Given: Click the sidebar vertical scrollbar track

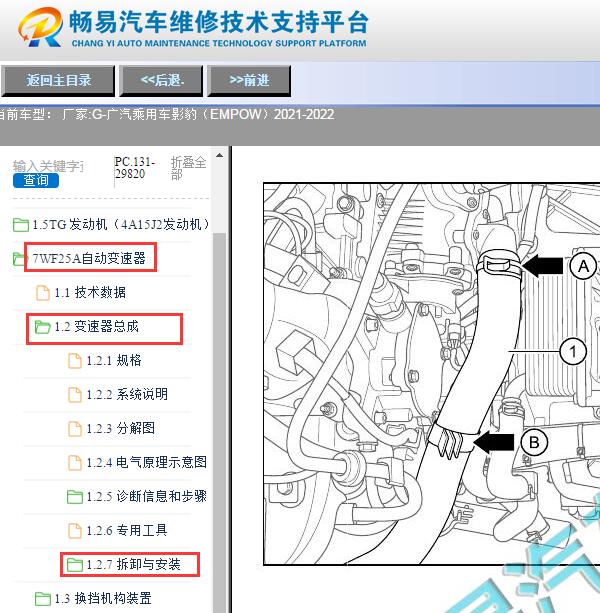Looking at the screenshot, I should coord(220,422).
